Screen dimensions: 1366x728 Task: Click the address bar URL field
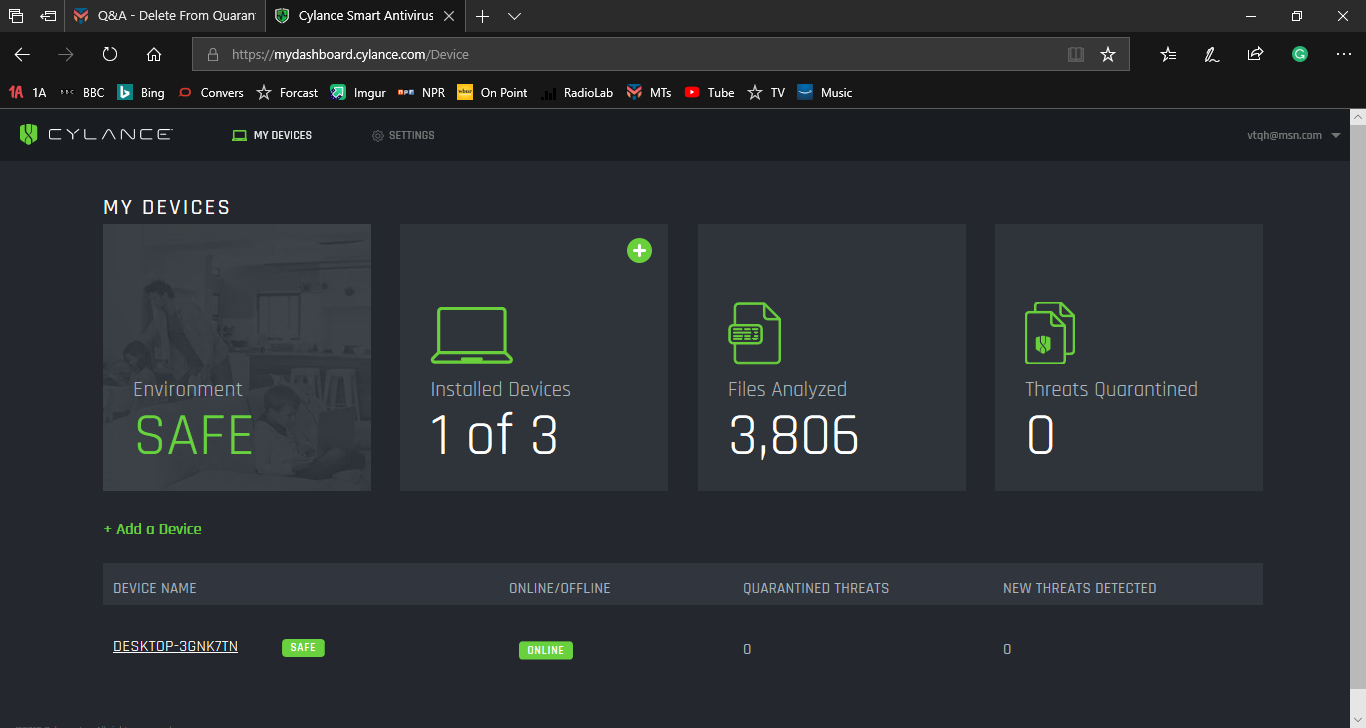640,55
